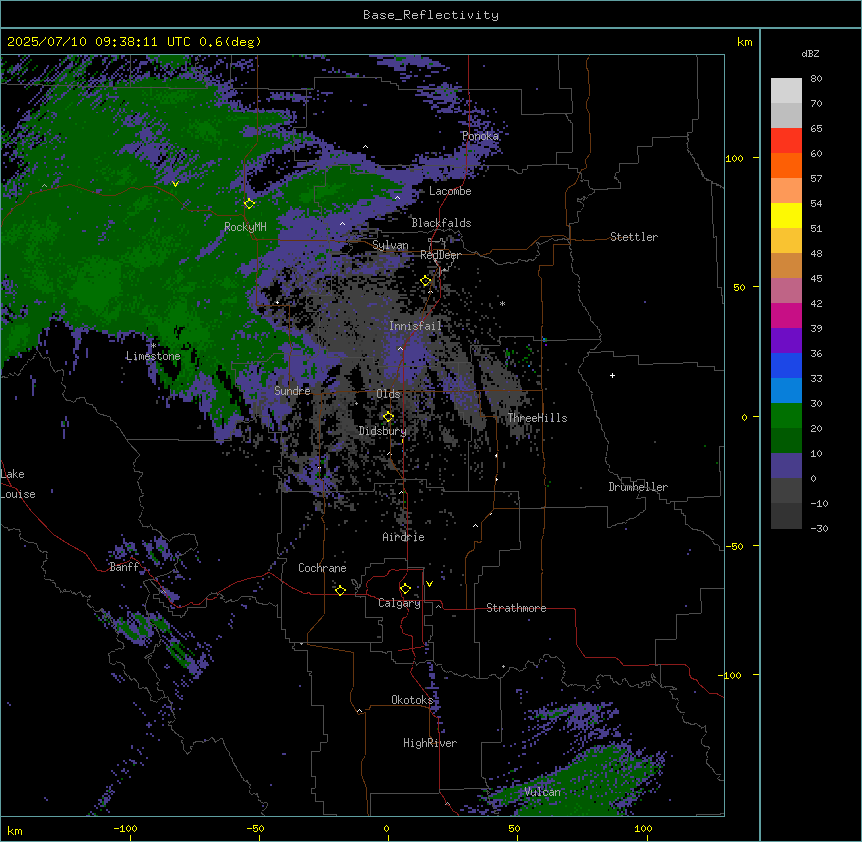862x842 pixels.
Task: Pick the light blue 30-33 dBZ swatch
Action: 786,391
